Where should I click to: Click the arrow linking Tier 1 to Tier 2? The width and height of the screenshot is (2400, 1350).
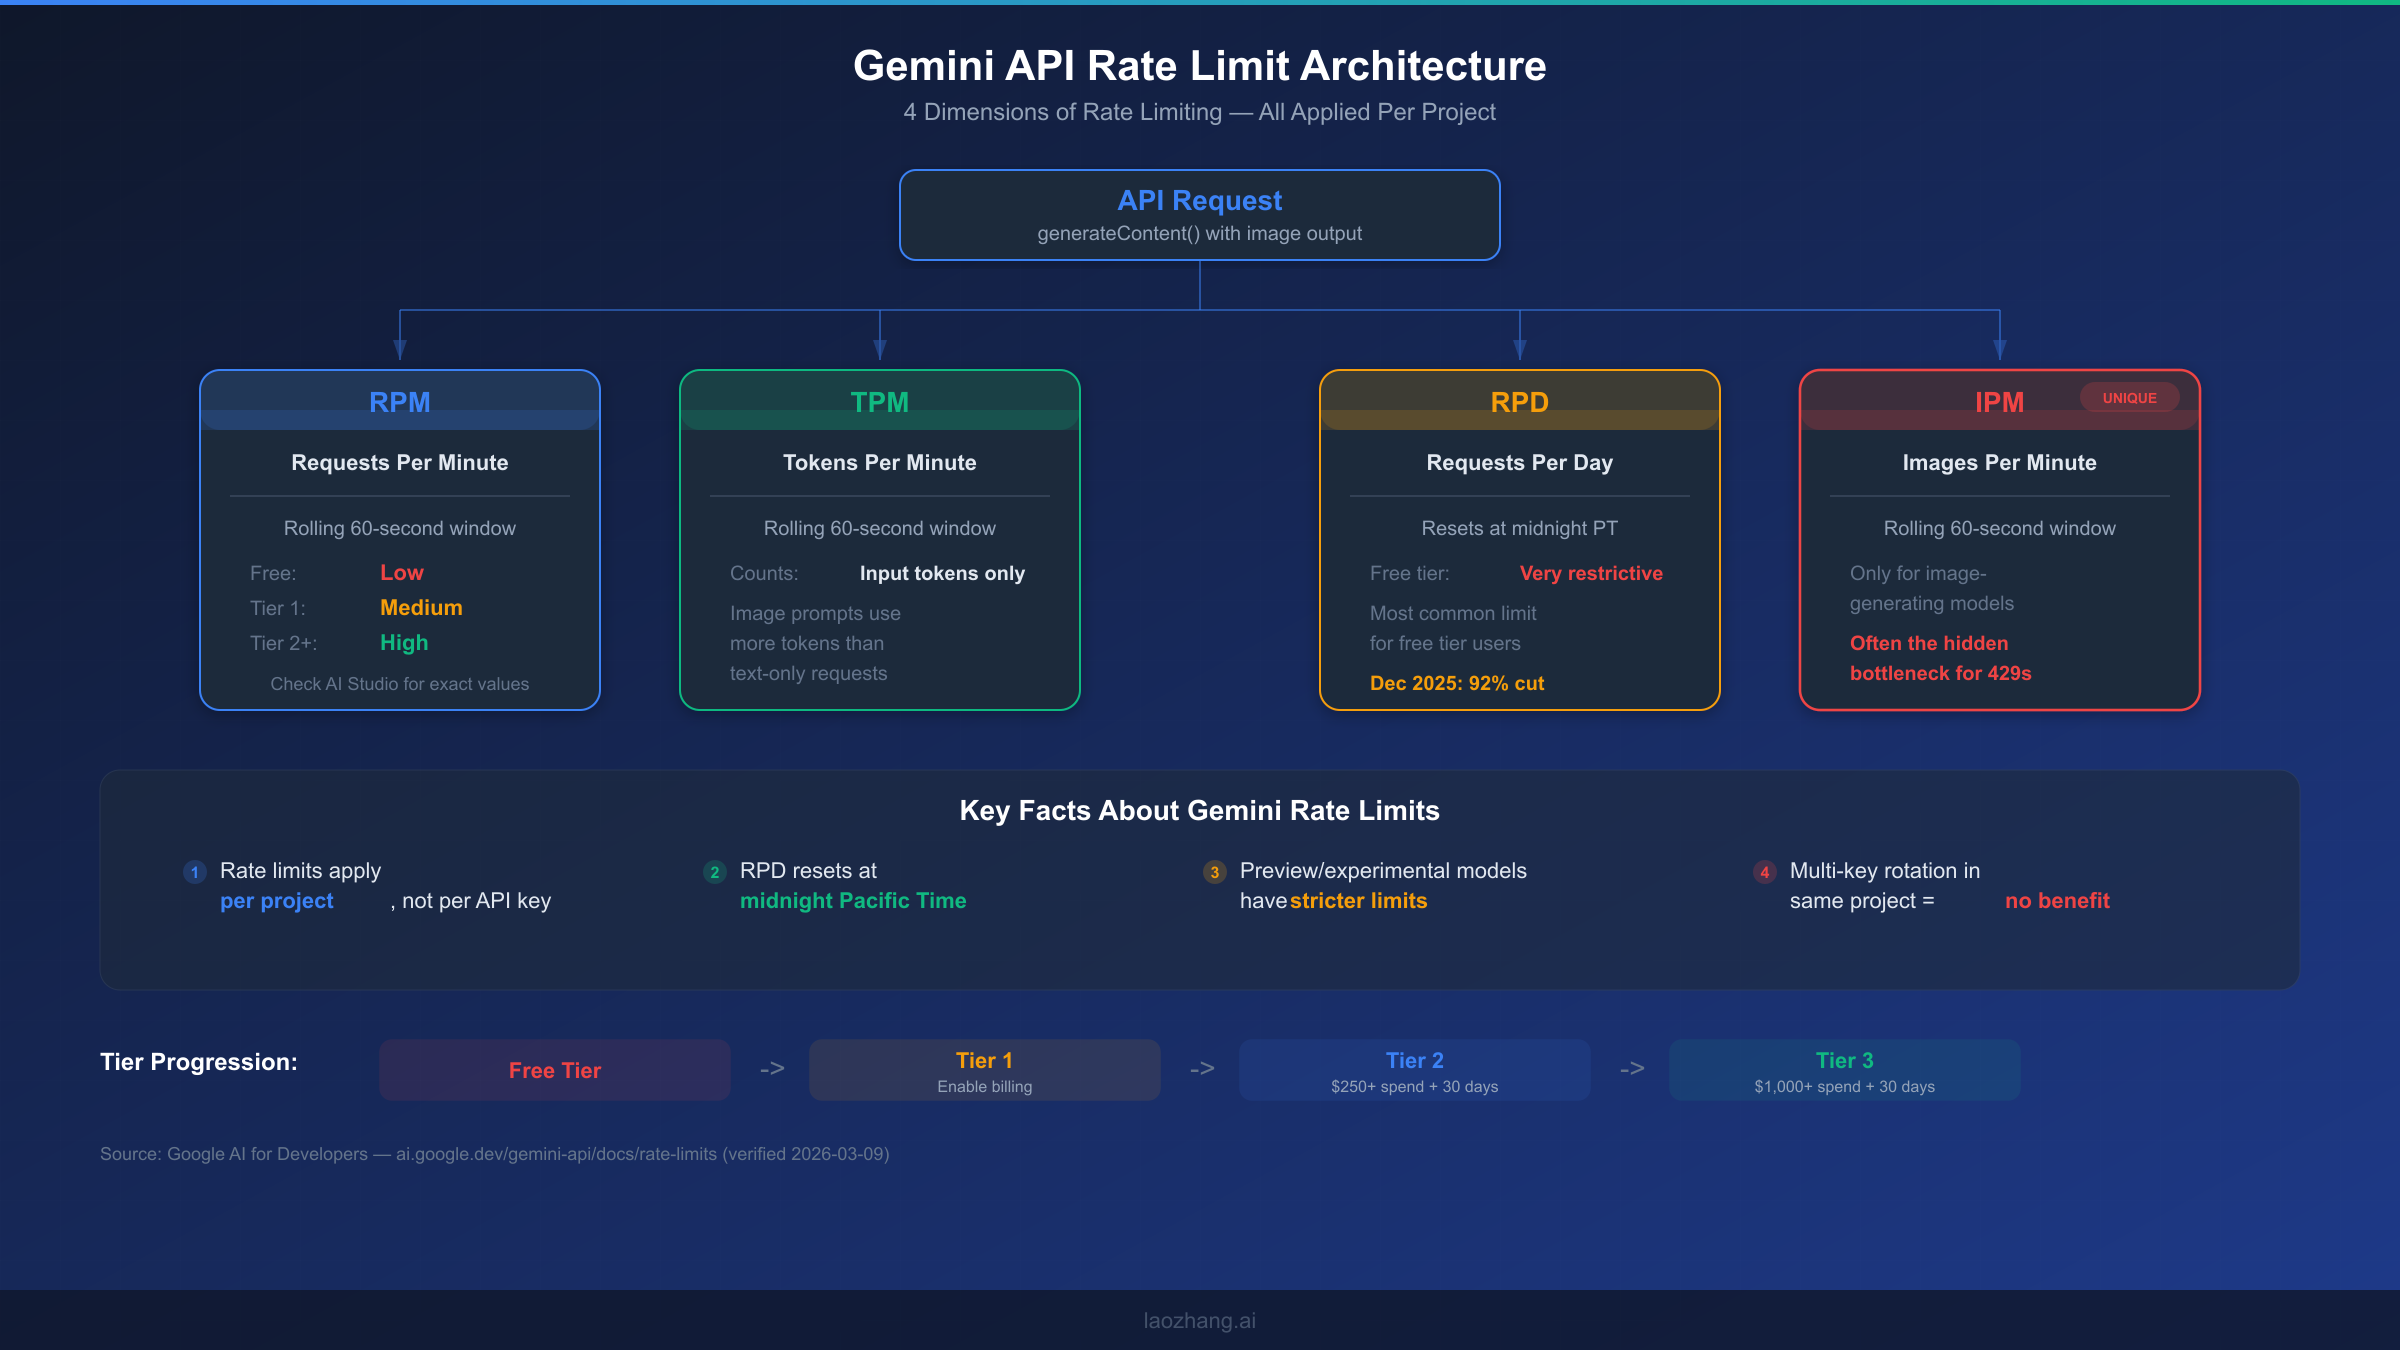click(x=1202, y=1068)
